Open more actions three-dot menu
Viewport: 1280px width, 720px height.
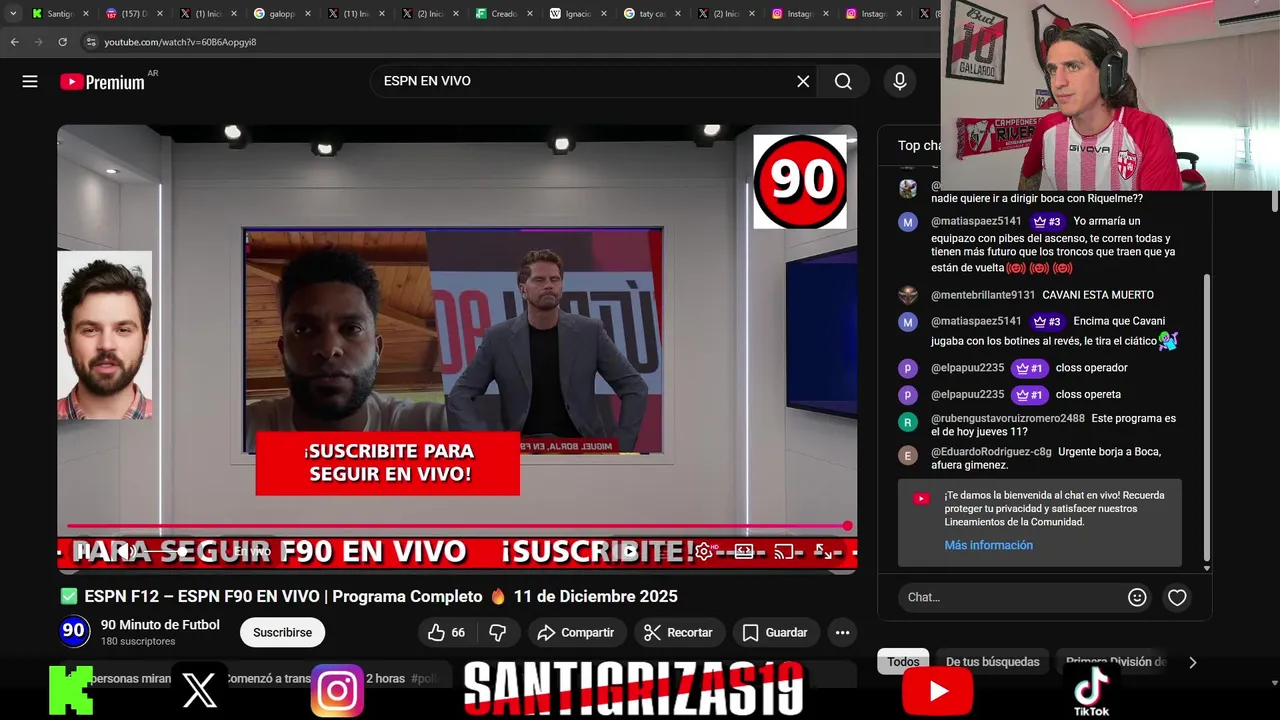pos(842,633)
